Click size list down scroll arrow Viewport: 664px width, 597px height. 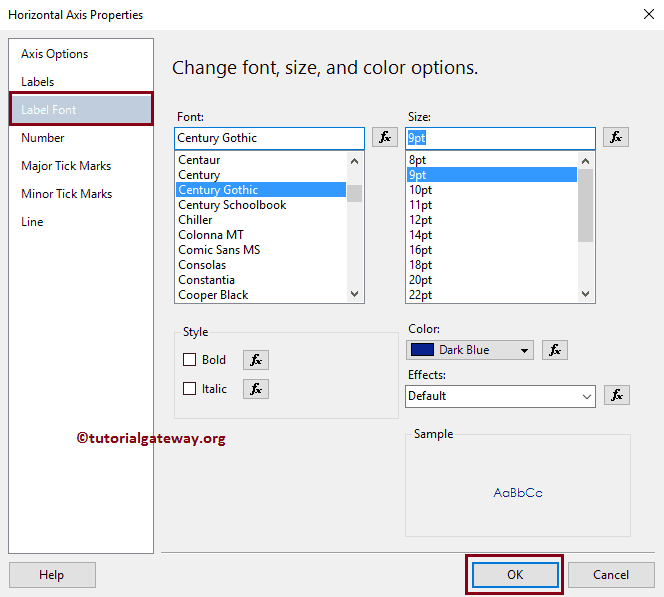point(585,294)
